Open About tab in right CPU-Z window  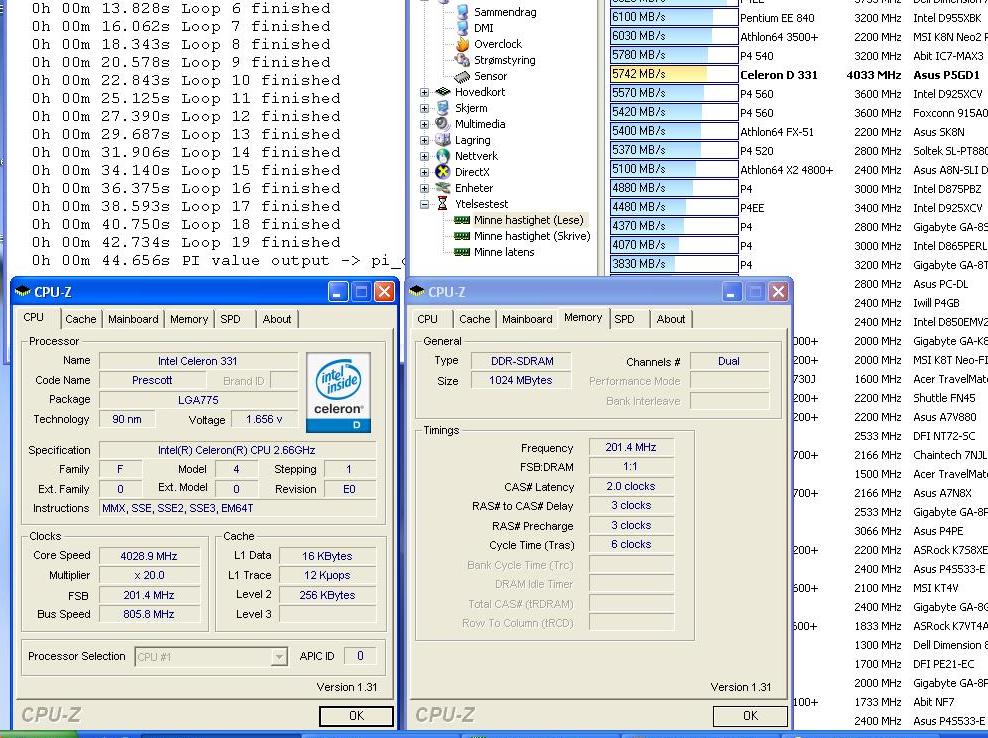click(671, 319)
